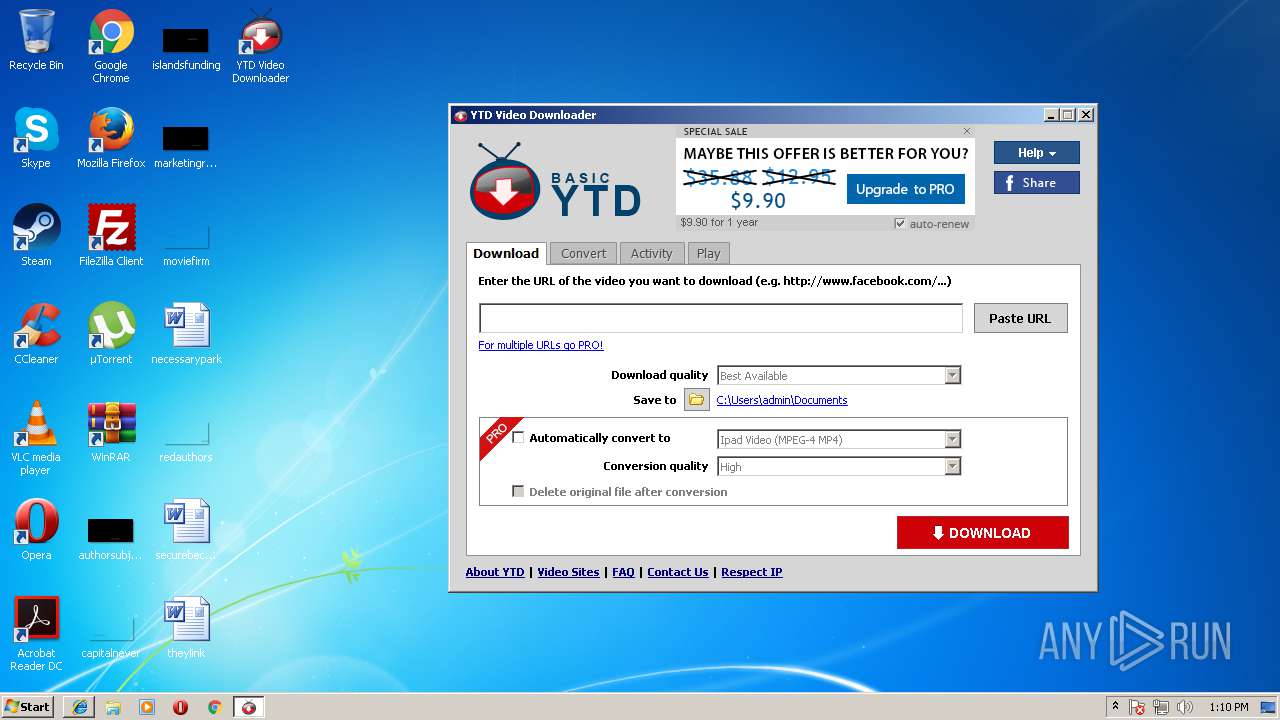Open the C:\Users\admin\Documents path link
This screenshot has width=1280, height=720.
click(x=782, y=400)
